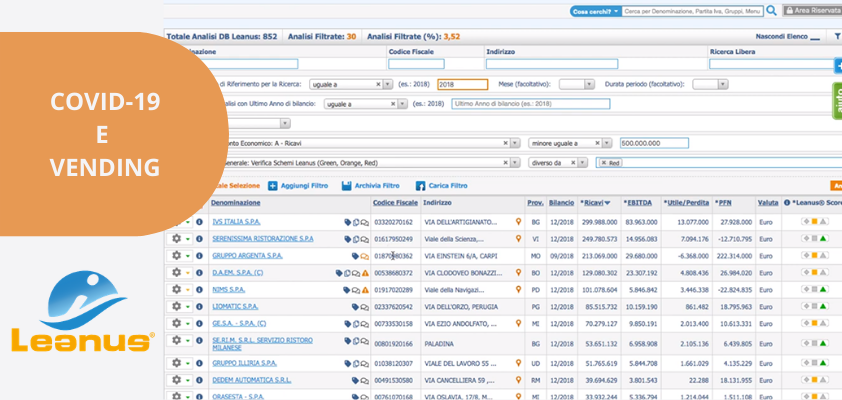Click gear icon in SERENISSIMA RISTORAZIONE row
The width and height of the screenshot is (842, 400).
tap(176, 238)
